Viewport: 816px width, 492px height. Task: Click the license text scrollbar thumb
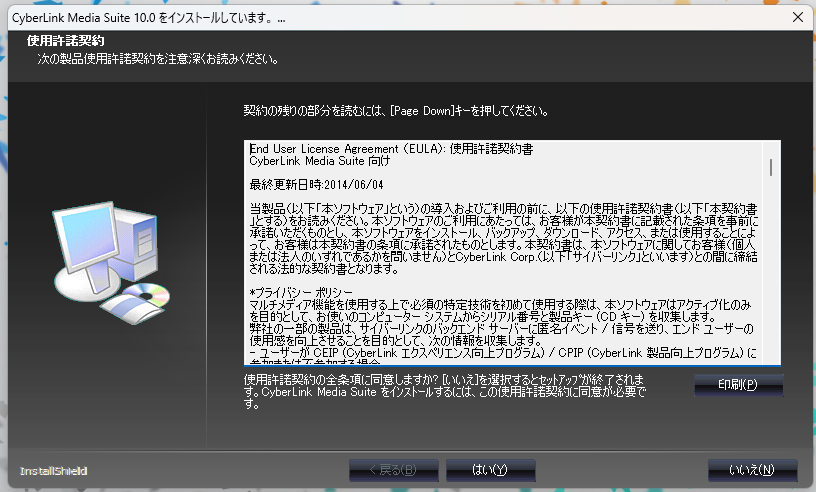[x=771, y=167]
